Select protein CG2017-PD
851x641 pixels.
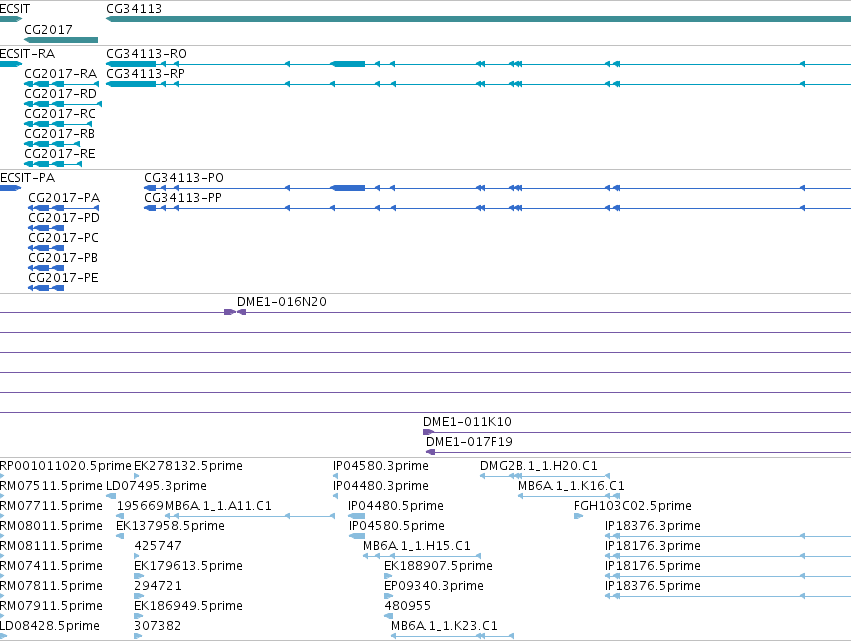tap(64, 218)
